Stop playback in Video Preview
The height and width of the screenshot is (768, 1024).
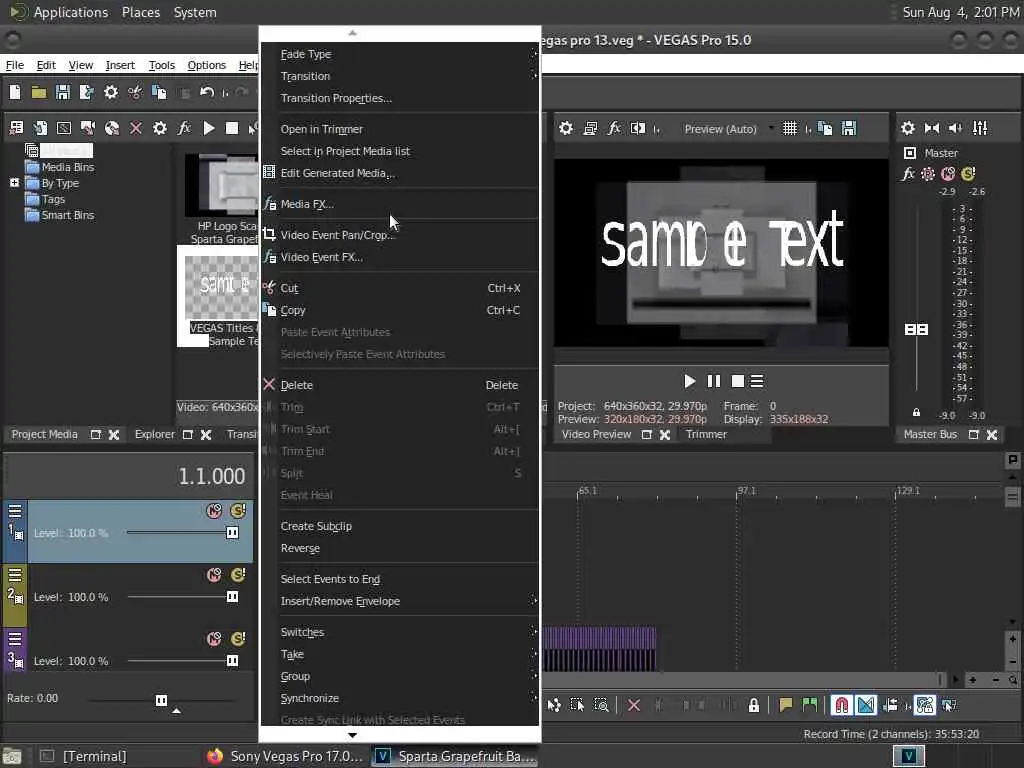pos(738,381)
